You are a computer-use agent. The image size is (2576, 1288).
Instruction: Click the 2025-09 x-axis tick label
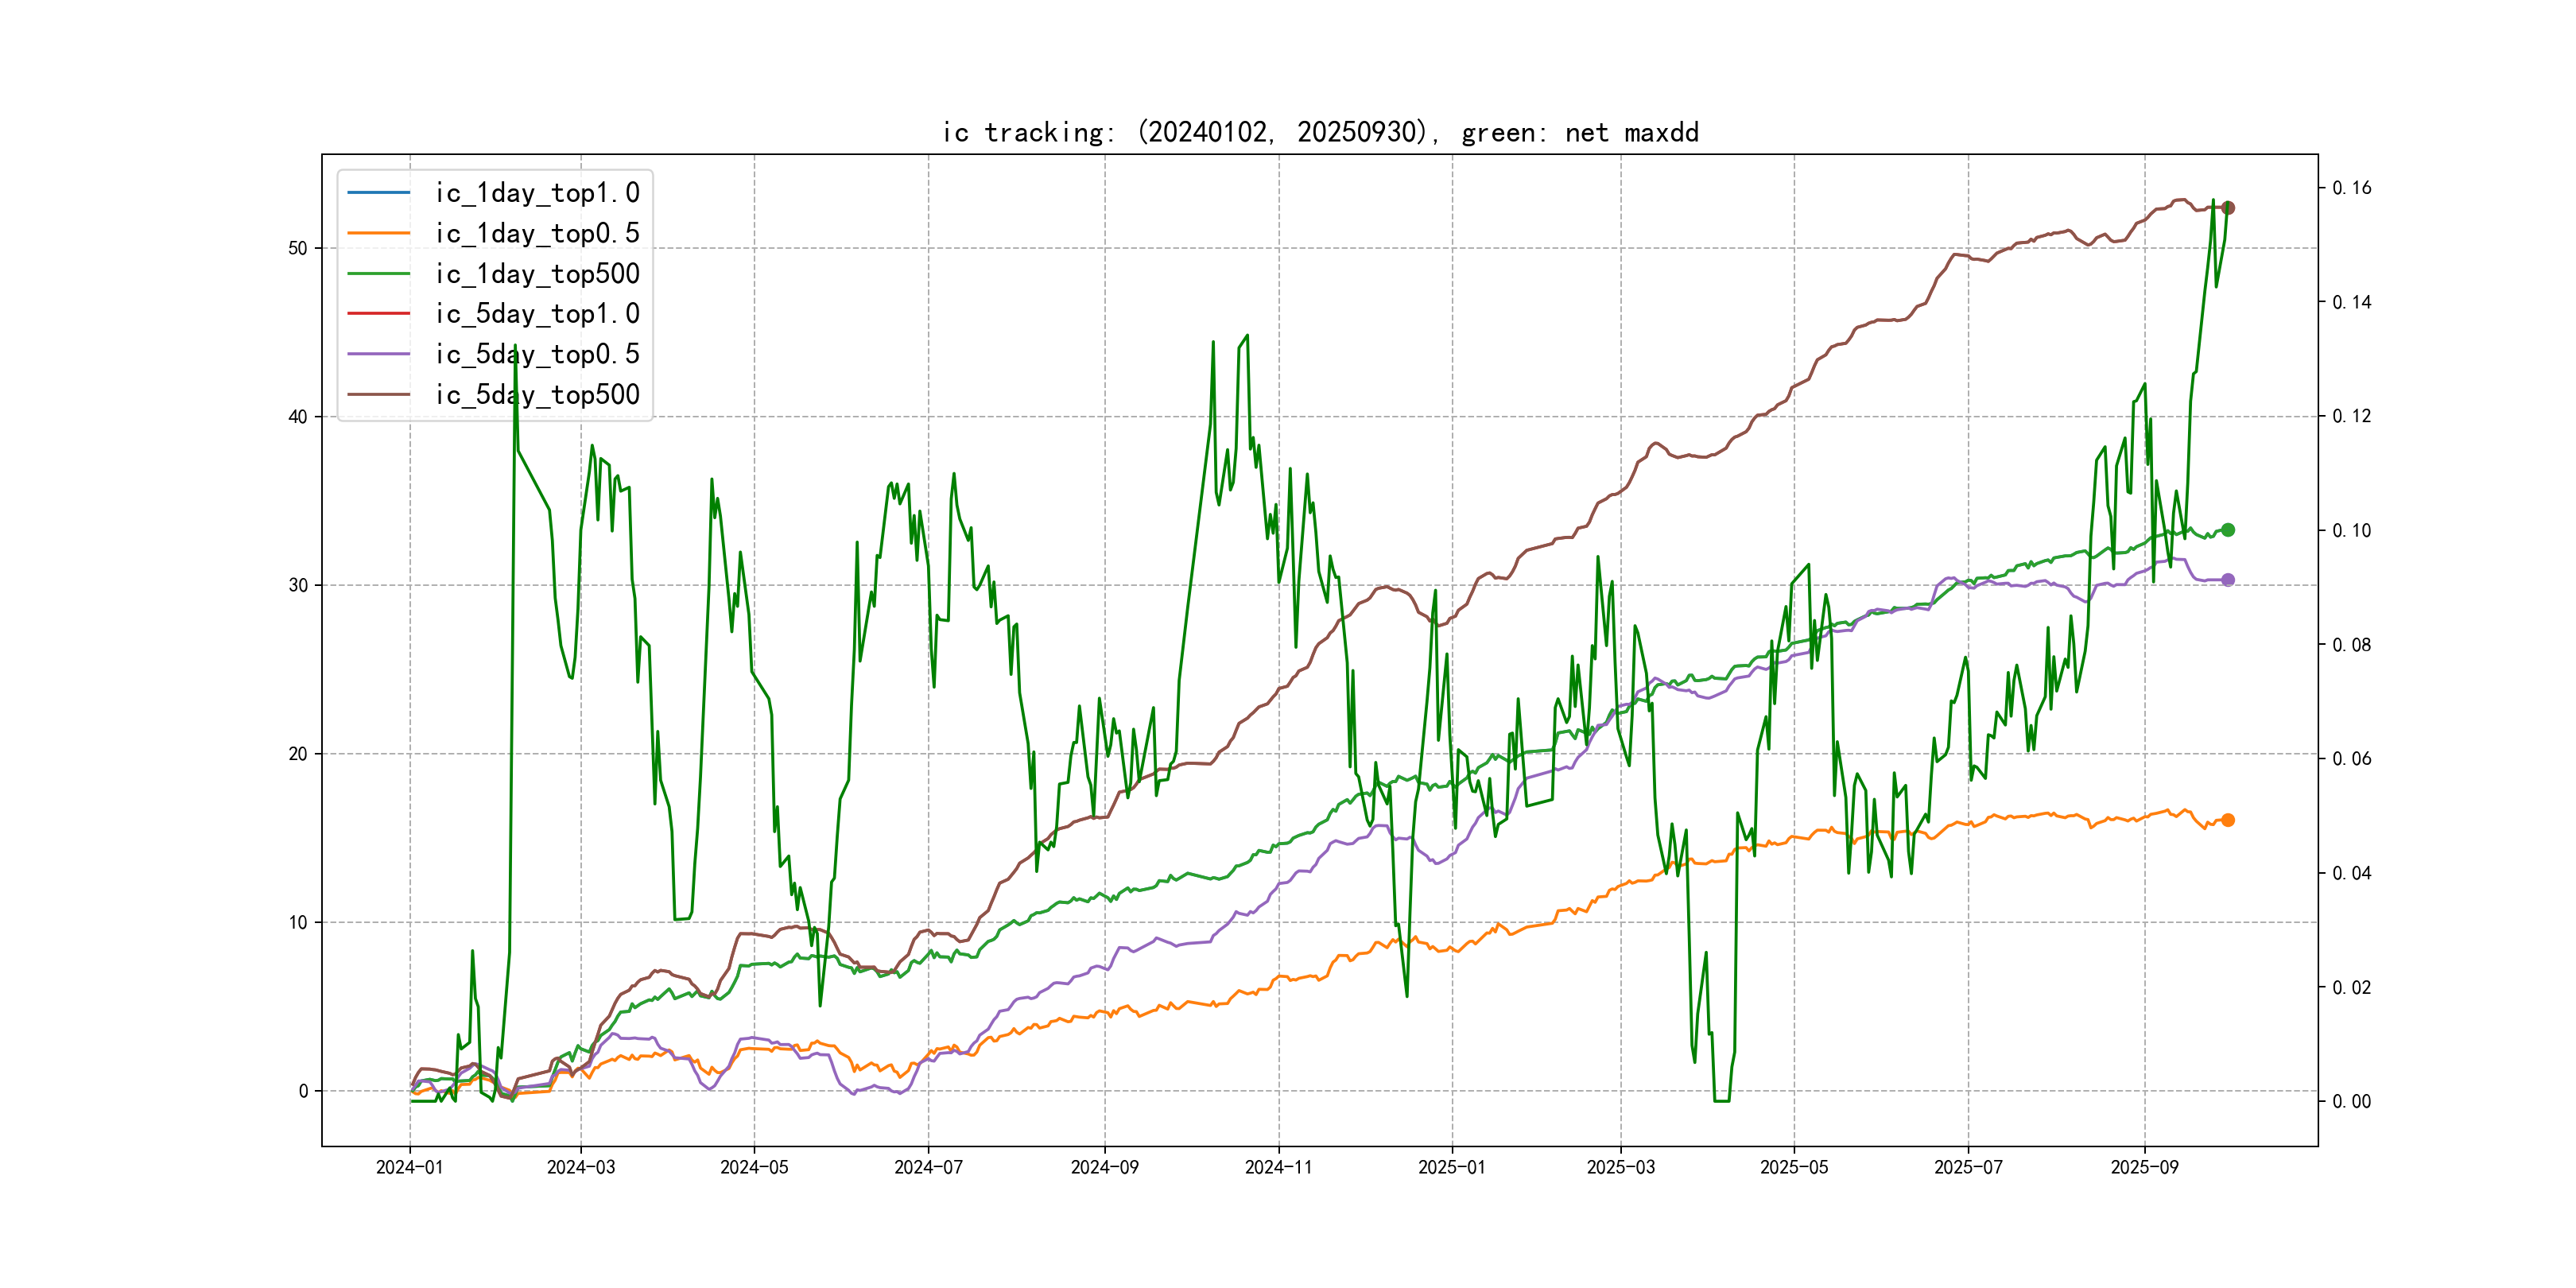point(2144,1167)
